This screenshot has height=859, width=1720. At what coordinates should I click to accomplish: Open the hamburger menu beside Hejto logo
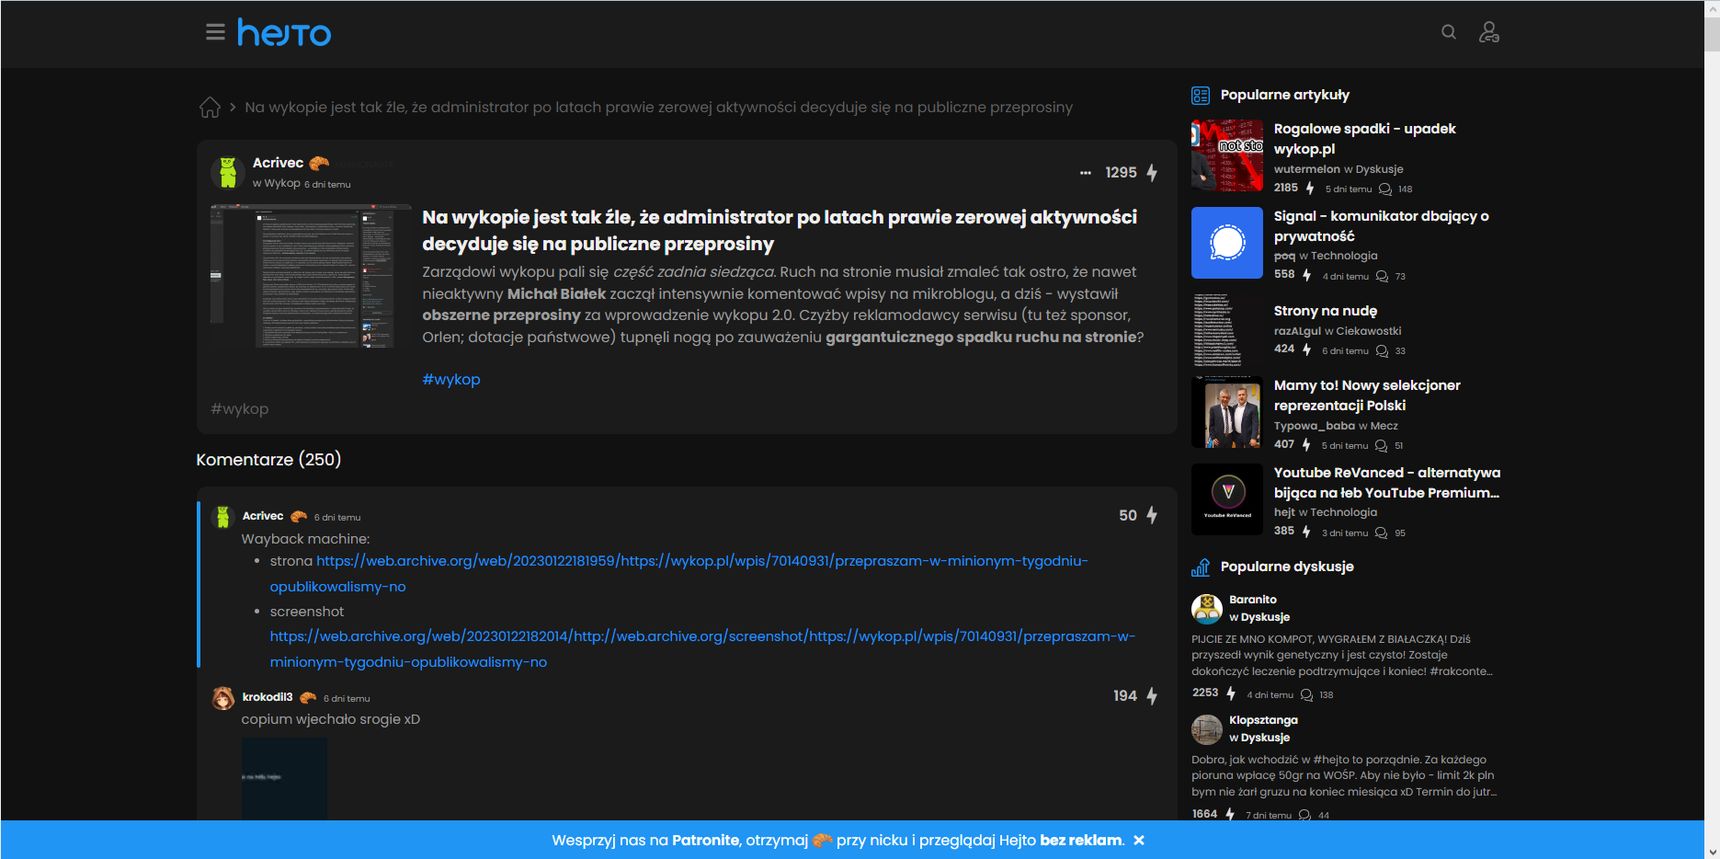(215, 32)
